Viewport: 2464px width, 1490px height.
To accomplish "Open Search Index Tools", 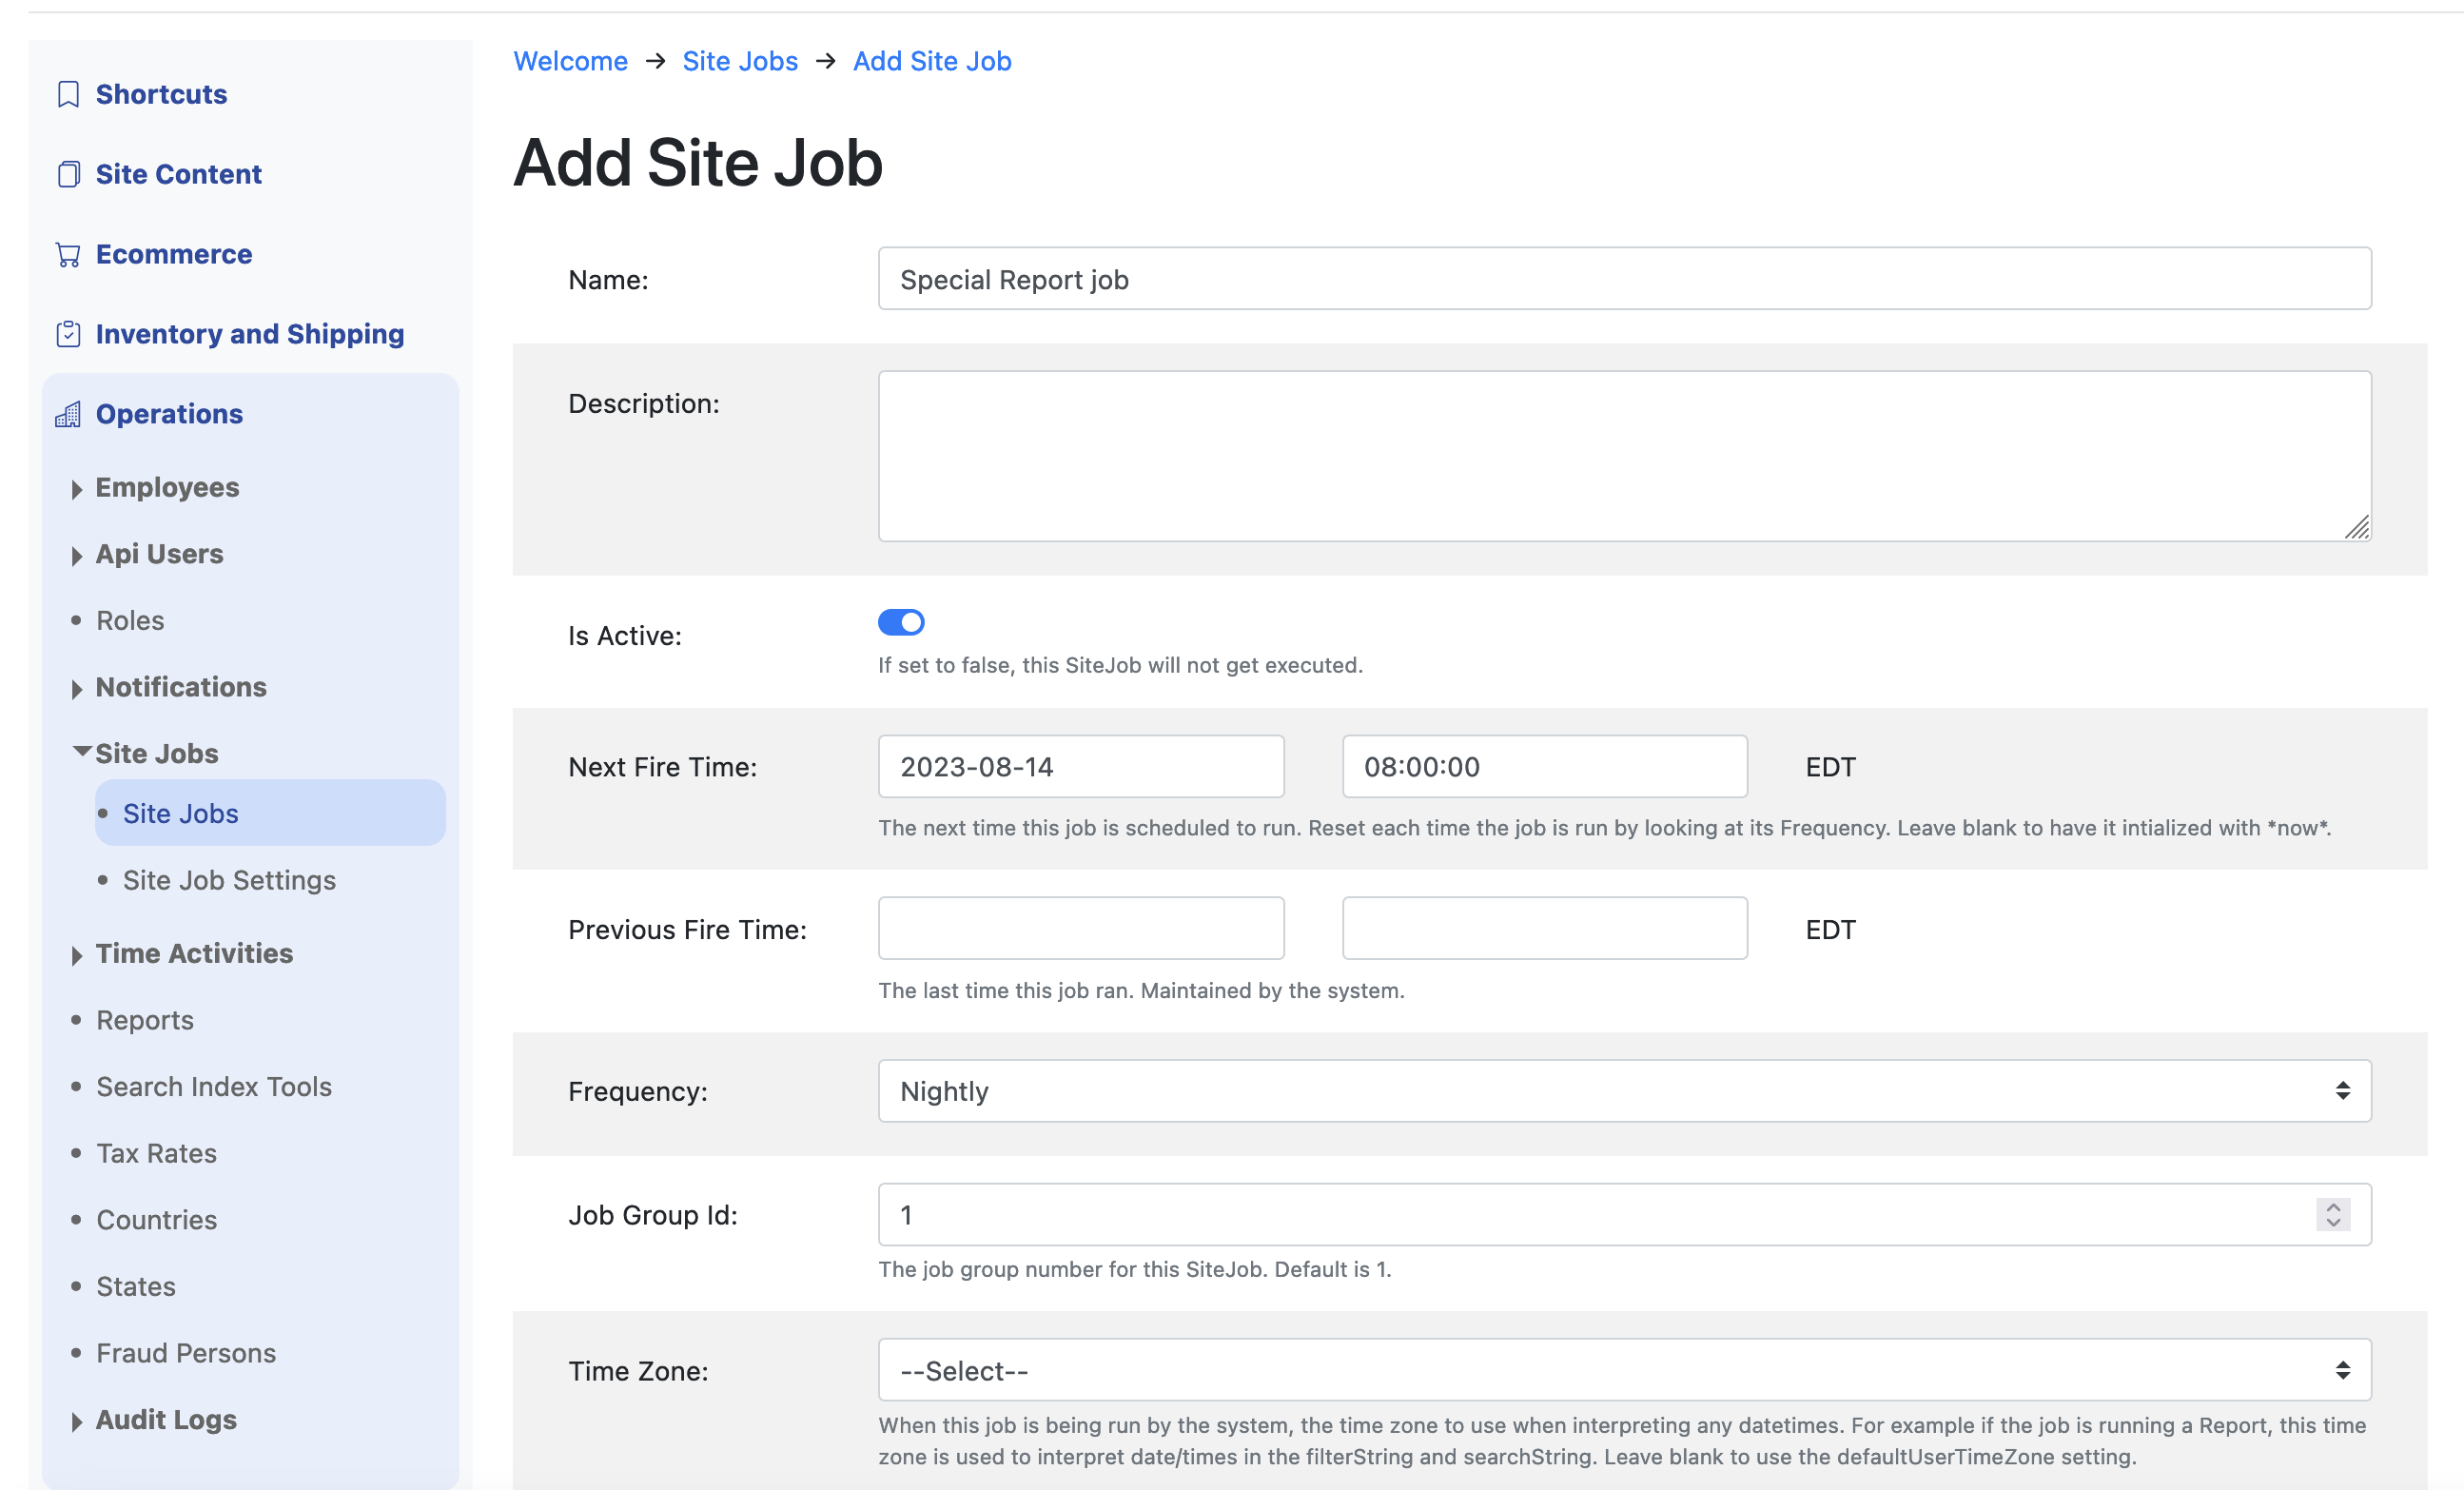I will [214, 1086].
